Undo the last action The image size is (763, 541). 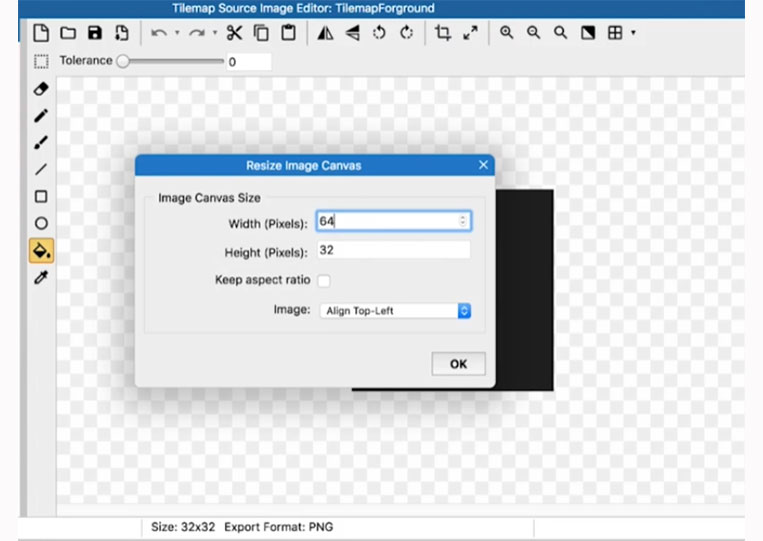click(159, 33)
